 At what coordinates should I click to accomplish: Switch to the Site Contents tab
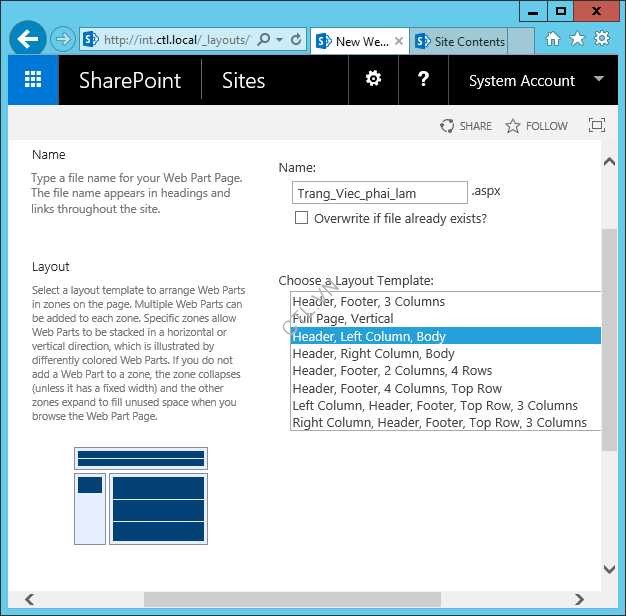(460, 41)
